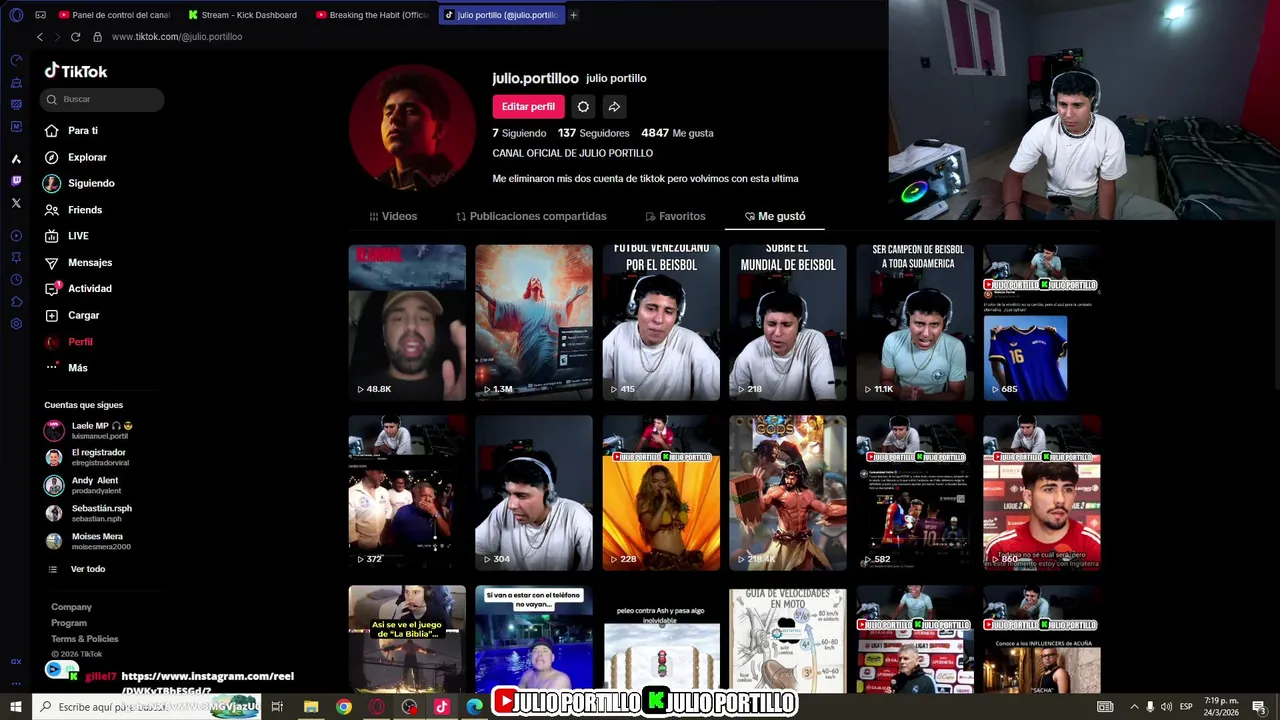Viewport: 1280px width, 720px height.
Task: Open Opera sidebar player icon
Action: pyautogui.click(x=16, y=236)
